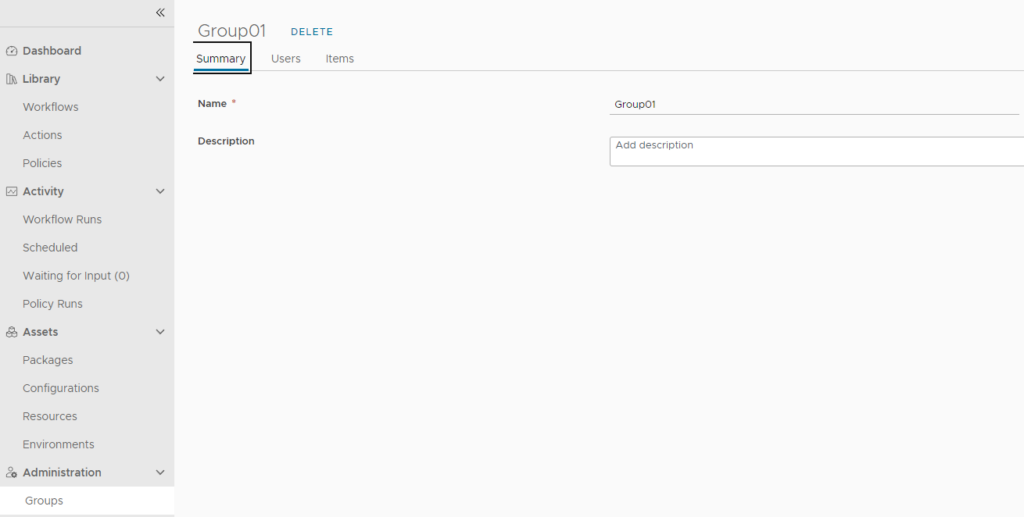The width and height of the screenshot is (1024, 517).
Task: Open Policy Runs in the sidebar
Action: pyautogui.click(x=52, y=304)
